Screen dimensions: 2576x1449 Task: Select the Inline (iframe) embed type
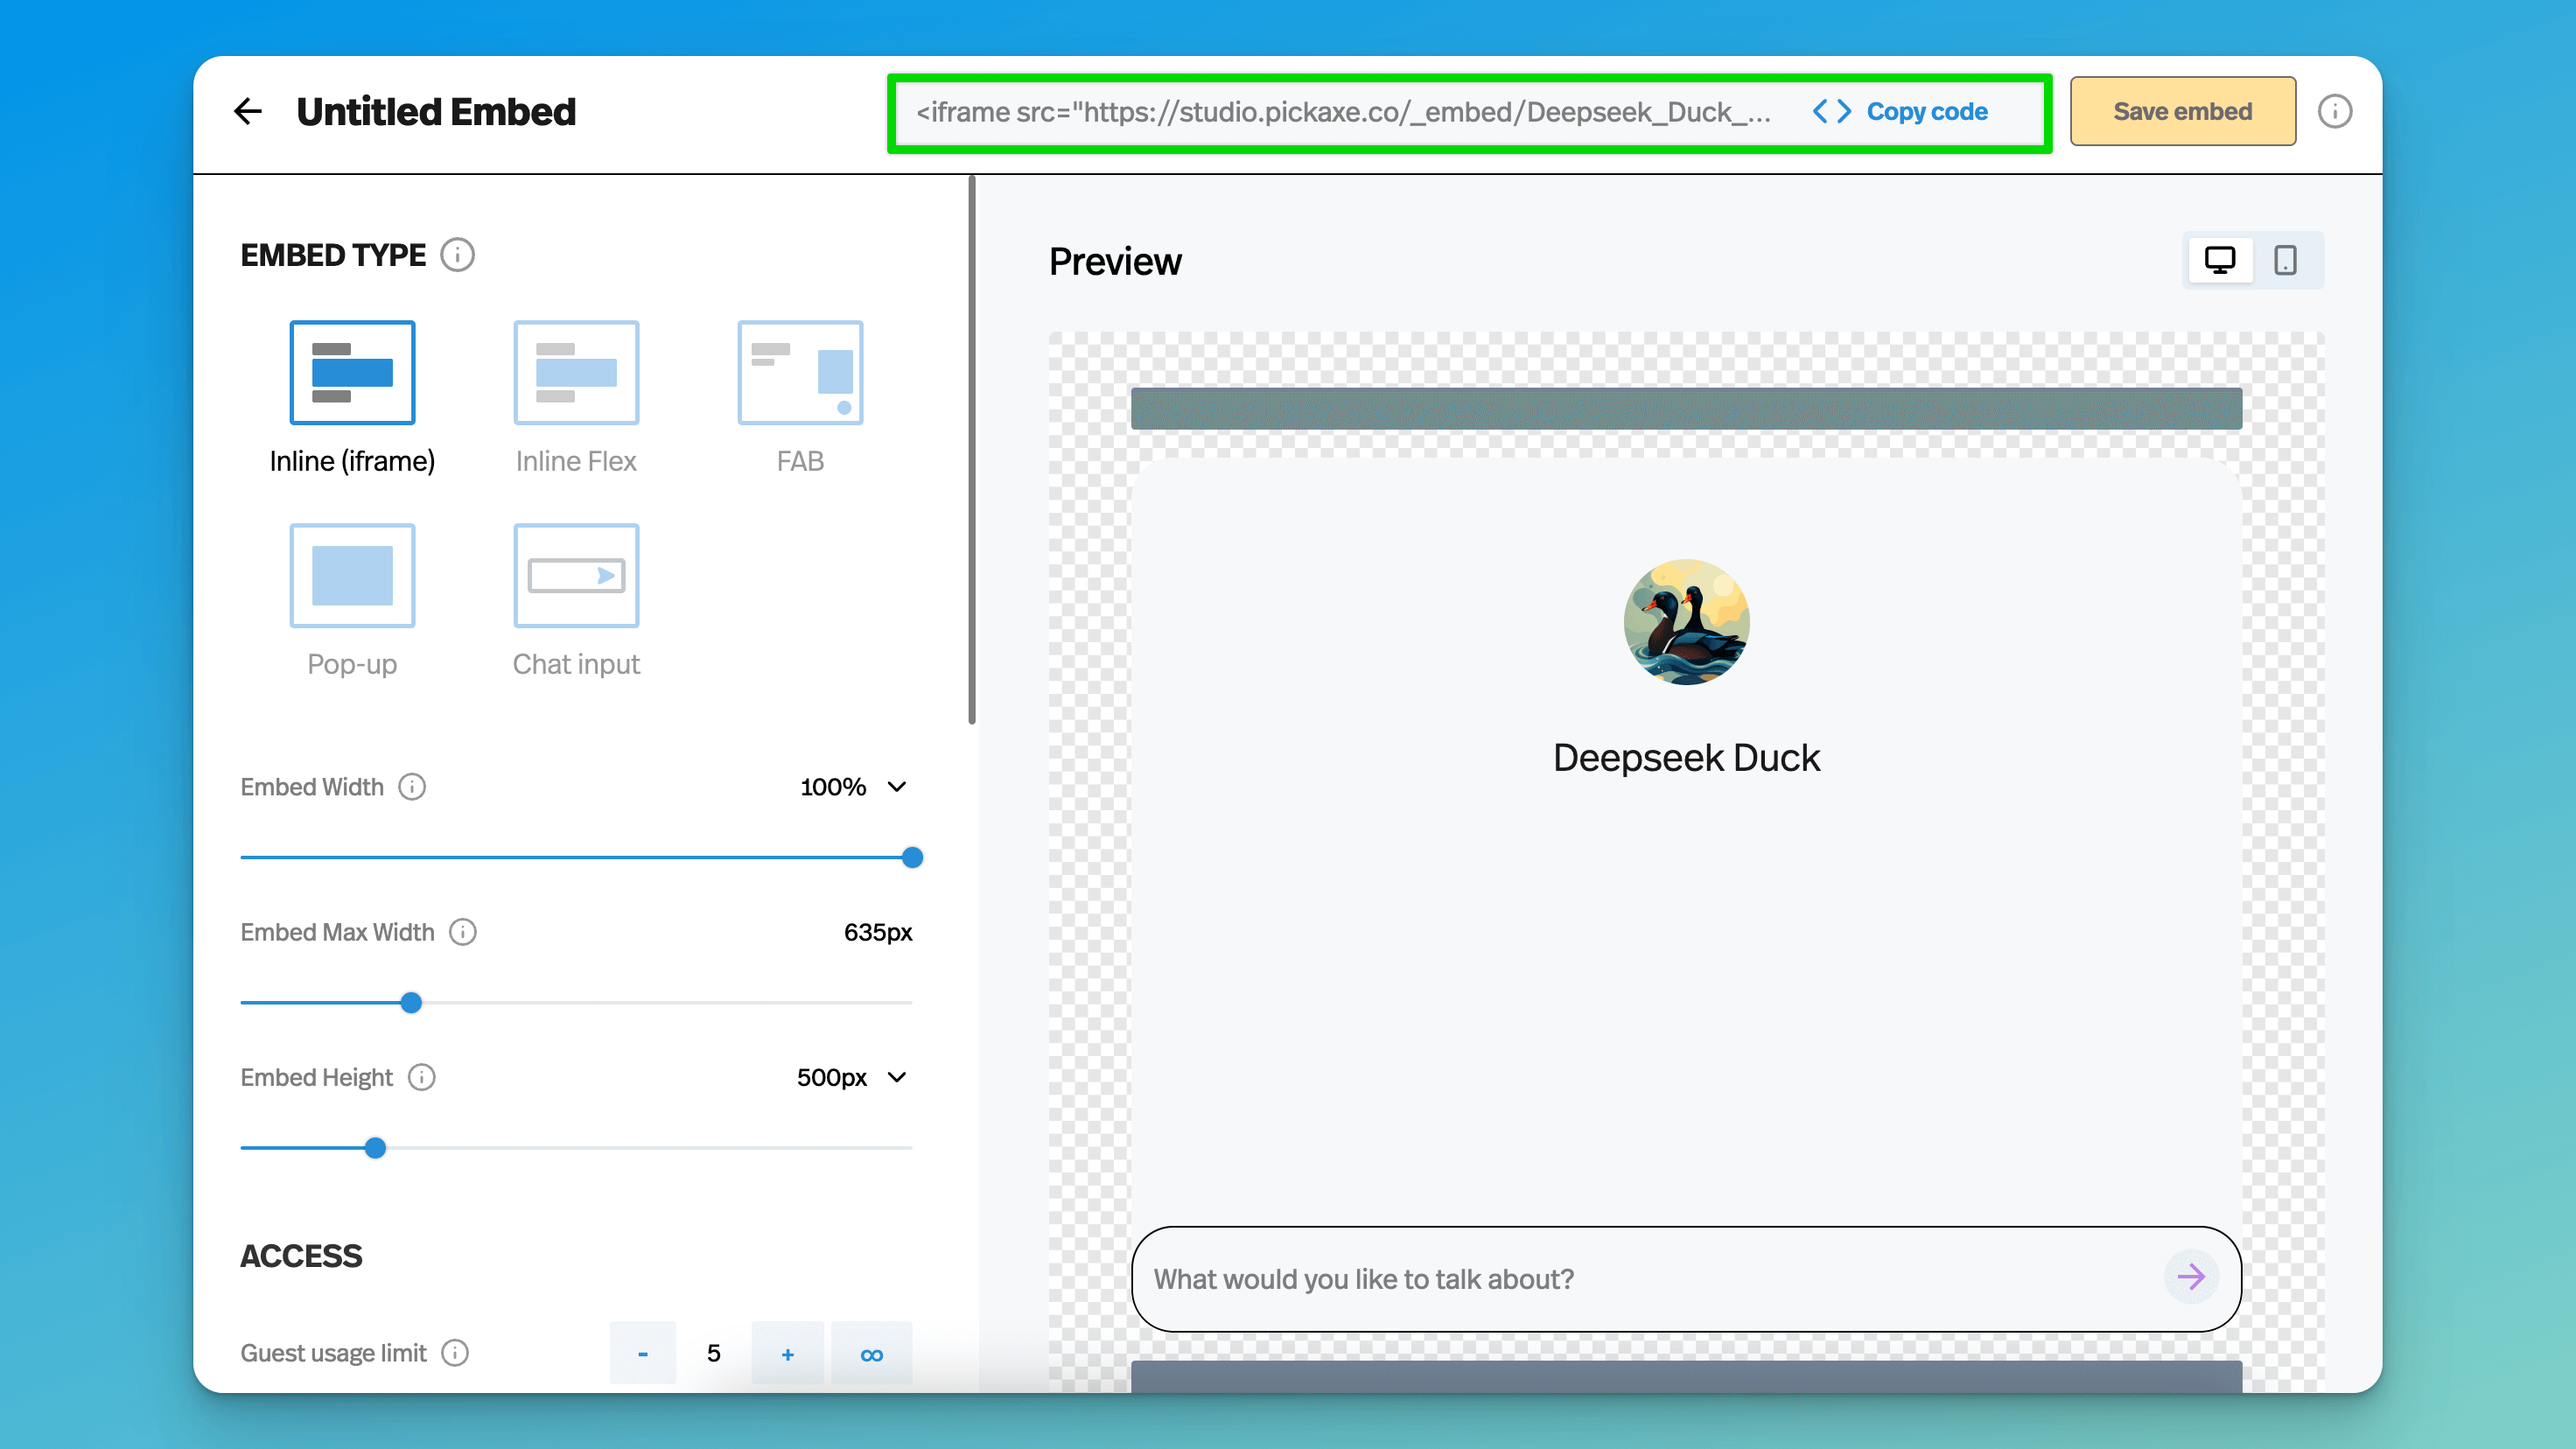[352, 373]
